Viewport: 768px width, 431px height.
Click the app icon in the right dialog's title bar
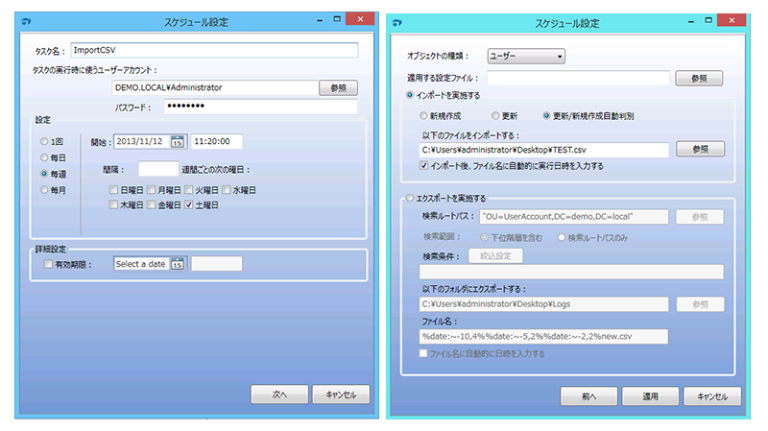coord(398,21)
